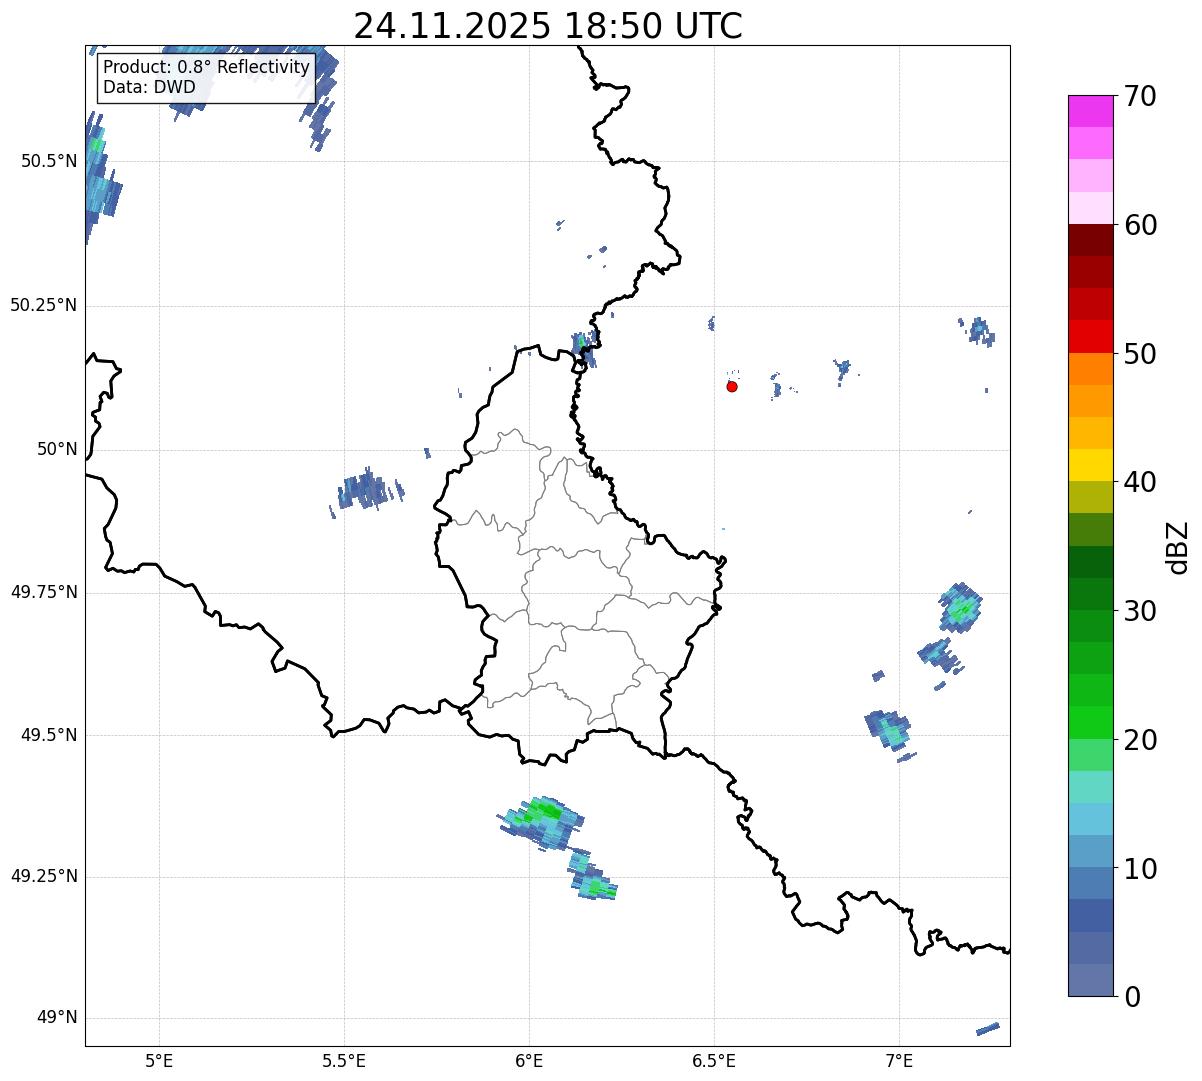Click the orange colorbar segment below 50
This screenshot has height=1081, width=1202.
tap(1090, 369)
